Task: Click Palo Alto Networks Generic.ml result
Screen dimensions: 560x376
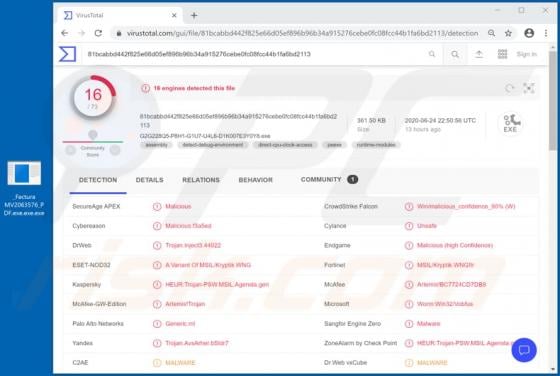Action: pos(180,324)
